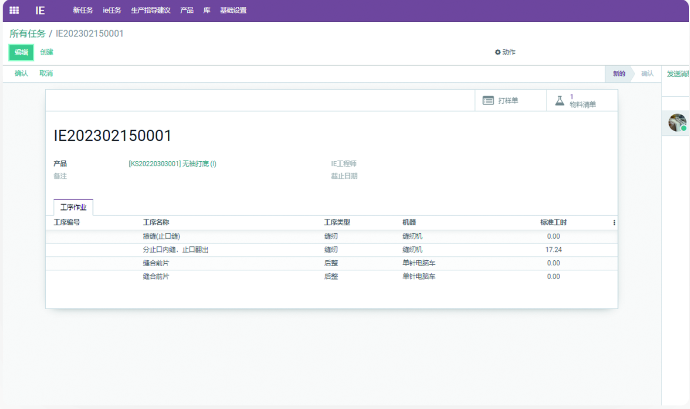690x409 pixels.
Task: Click the 创建 button
Action: click(x=47, y=52)
